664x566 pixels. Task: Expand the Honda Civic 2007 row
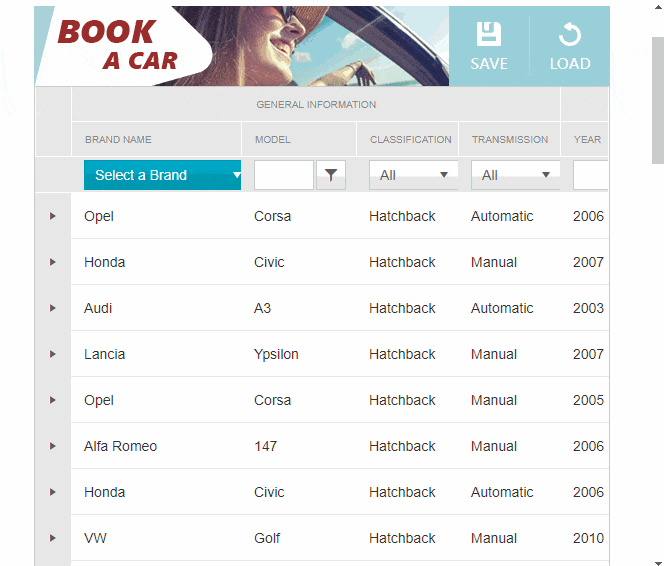coord(53,262)
